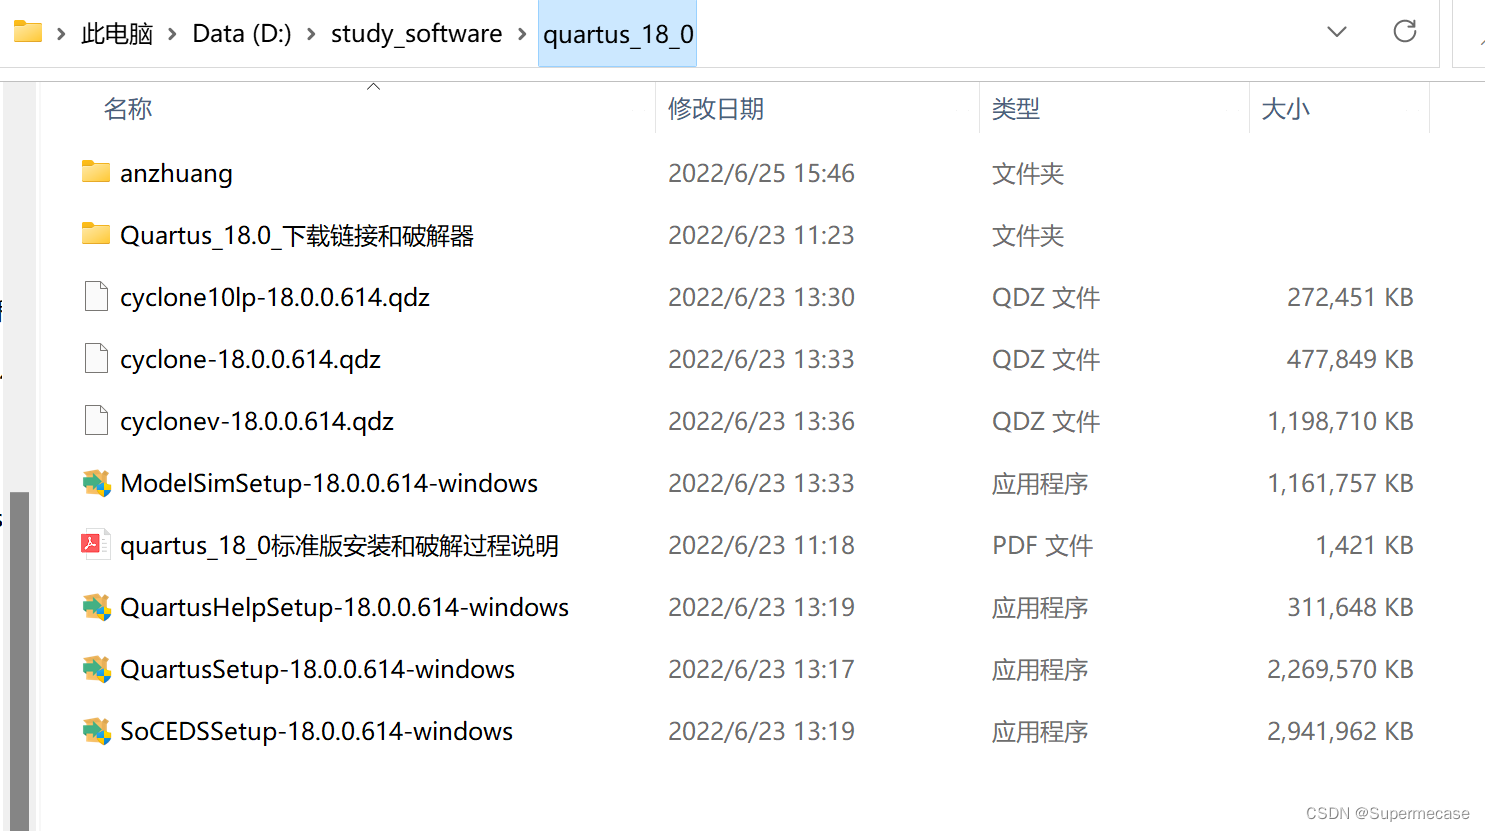Select the cyclone10lp-18.0.0.614.qdz file

[274, 297]
